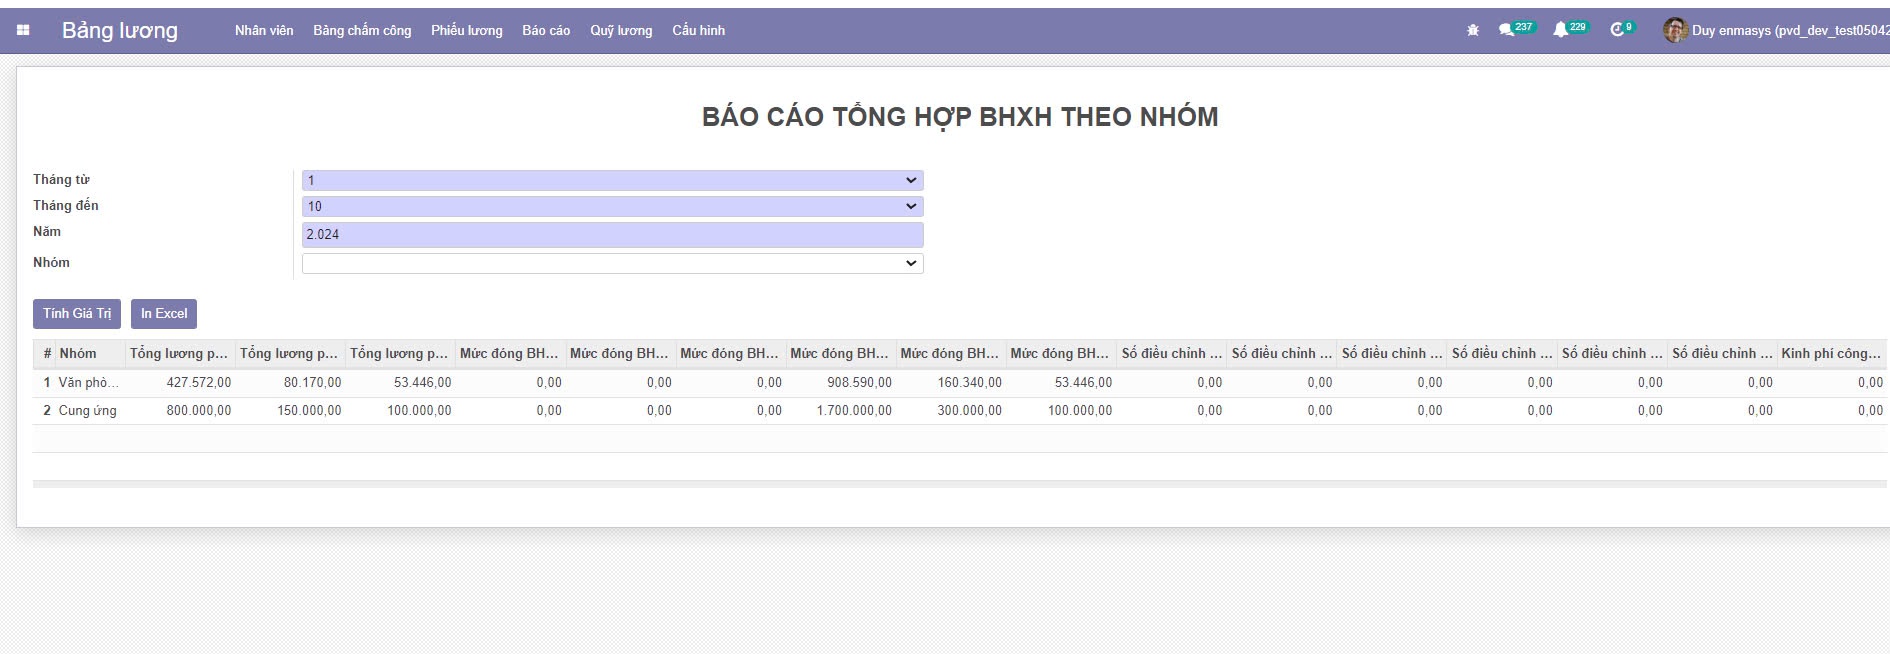Open the 'Nhóm' group dropdown

point(612,263)
